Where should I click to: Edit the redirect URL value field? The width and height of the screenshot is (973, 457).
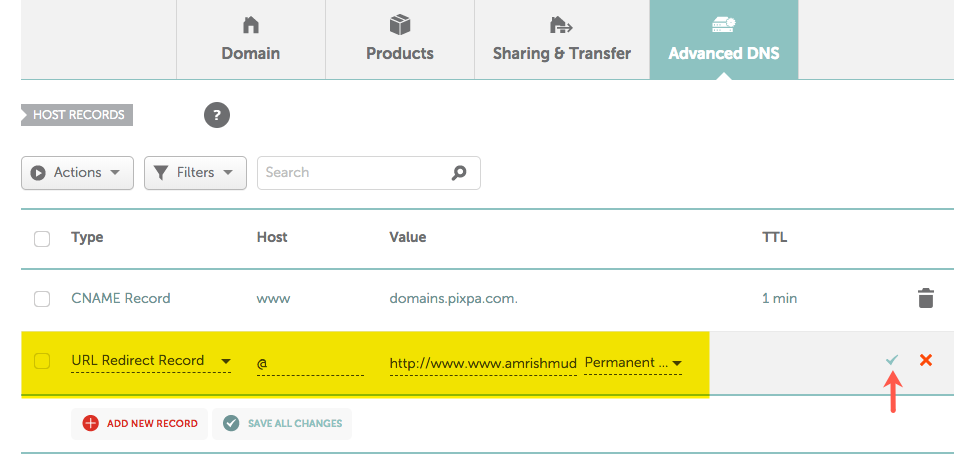[483, 363]
